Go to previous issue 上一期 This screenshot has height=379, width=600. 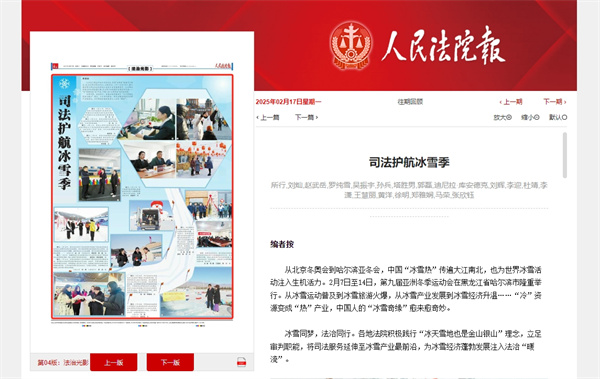(x=511, y=102)
